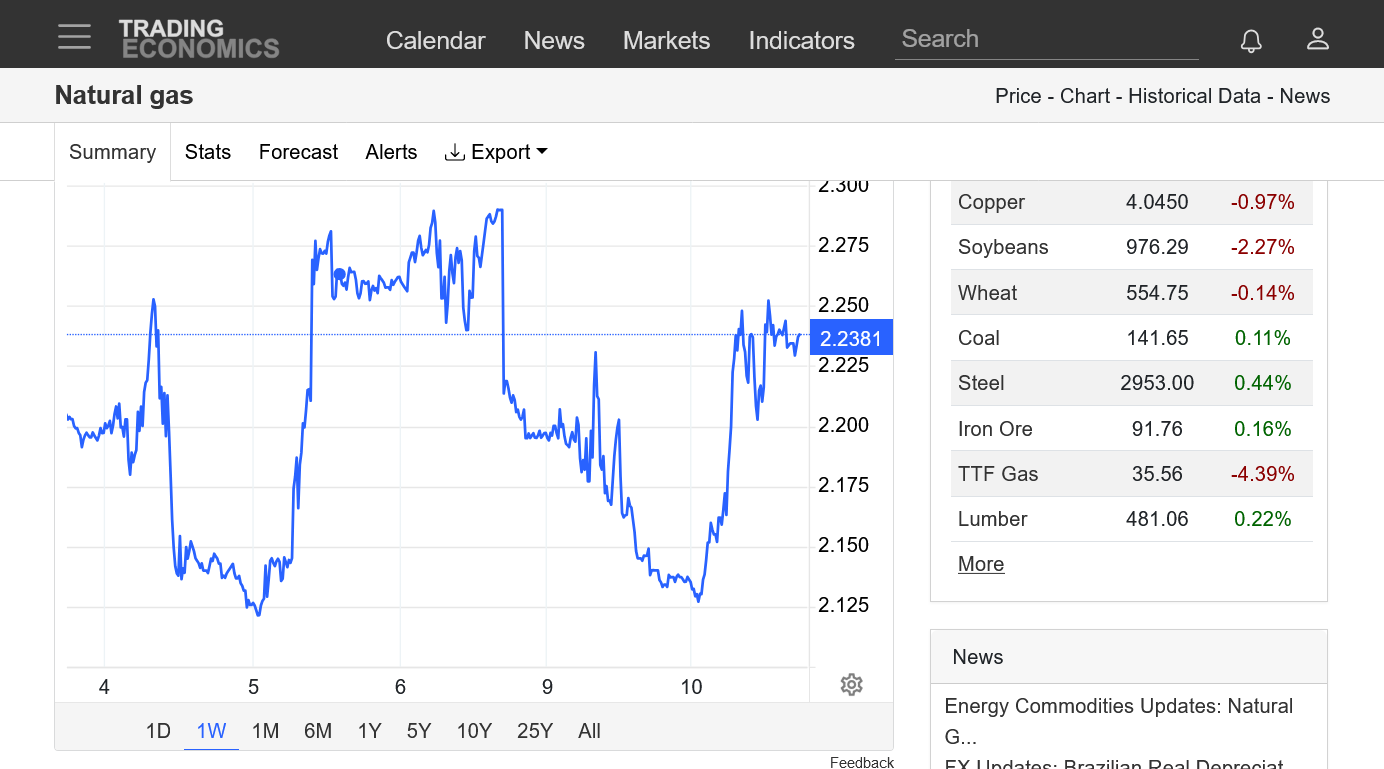This screenshot has height=769, width=1384.
Task: Expand the Export dropdown
Action: click(497, 152)
